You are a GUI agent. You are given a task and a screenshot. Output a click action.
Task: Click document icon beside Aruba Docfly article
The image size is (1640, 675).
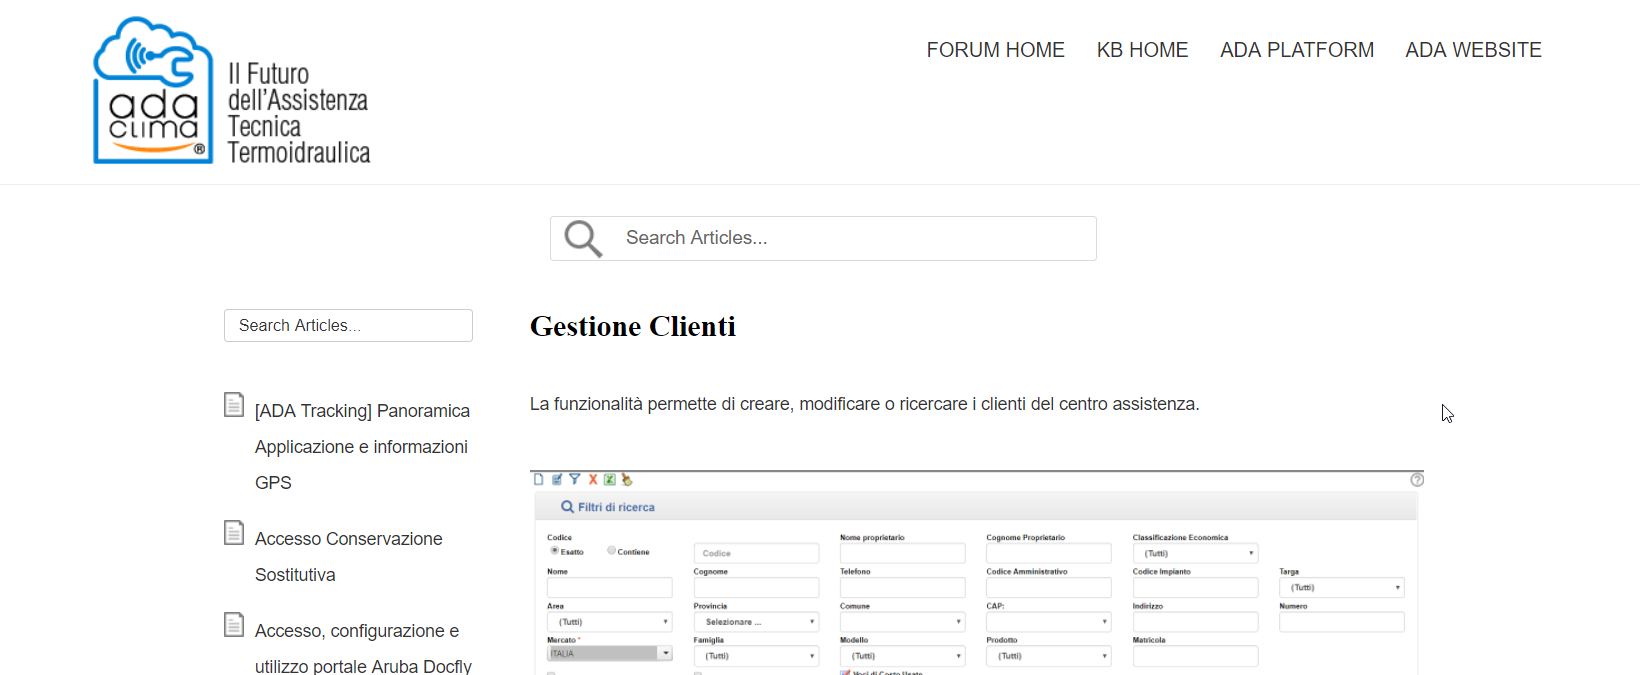[x=234, y=625]
